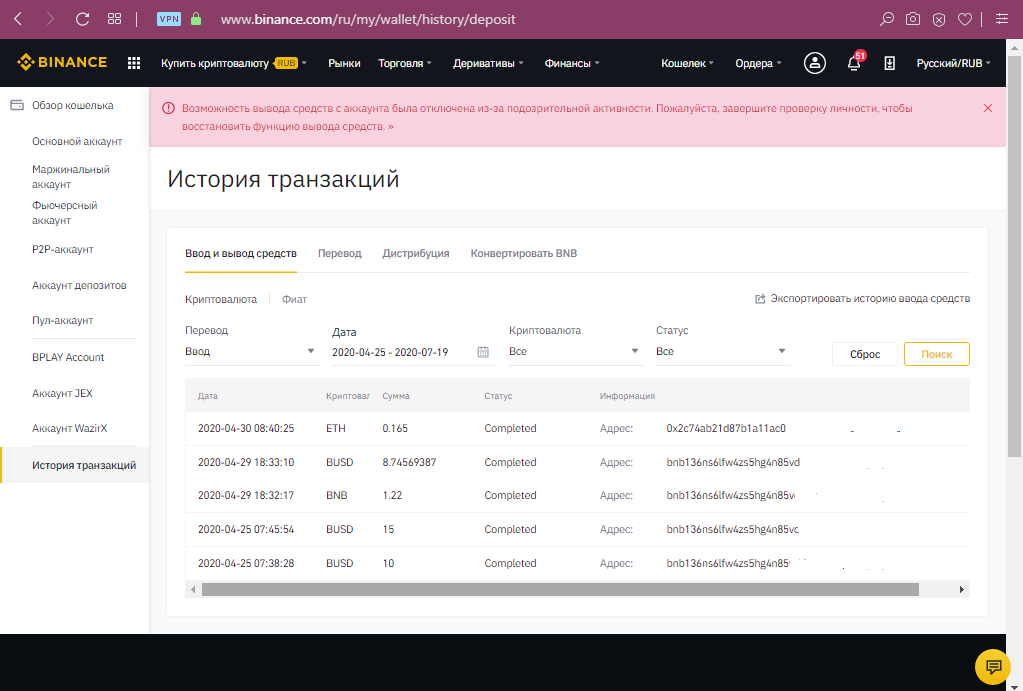Open Фьючерсный аккаунт in sidebar
The height and width of the screenshot is (691, 1023).
[65, 213]
